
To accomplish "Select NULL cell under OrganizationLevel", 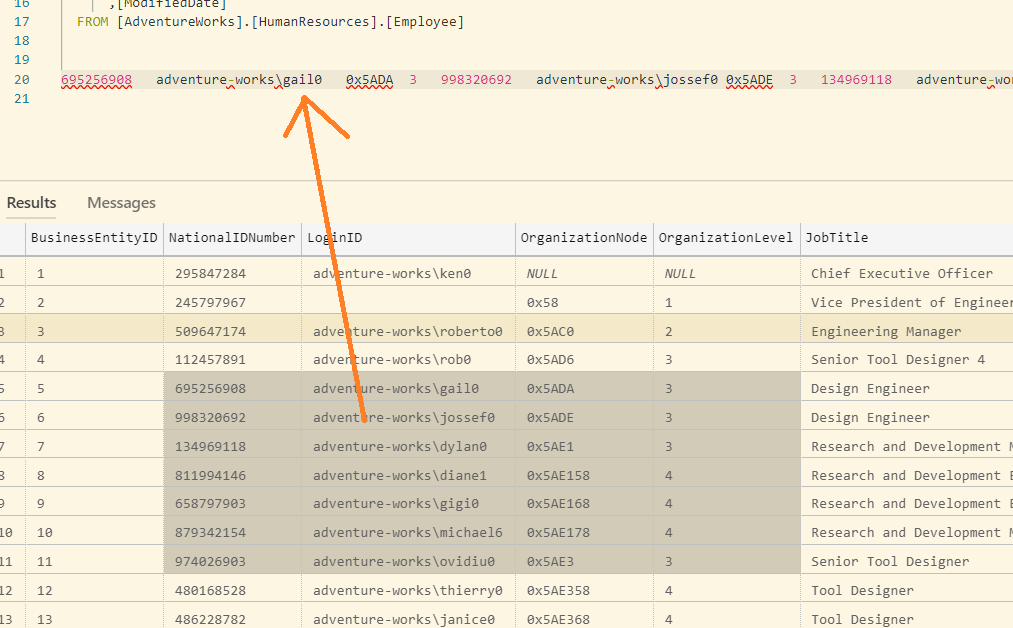I will tap(727, 273).
